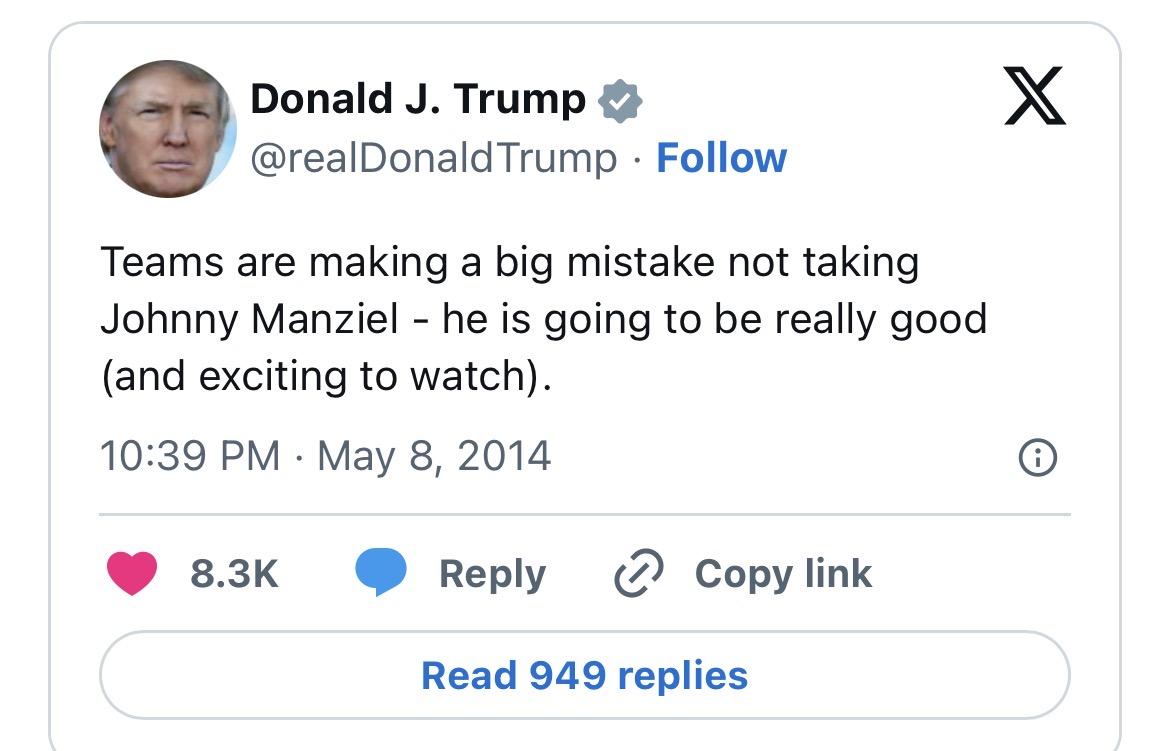Click the chain link icon
This screenshot has height=751, width=1170.
pyautogui.click(x=637, y=574)
